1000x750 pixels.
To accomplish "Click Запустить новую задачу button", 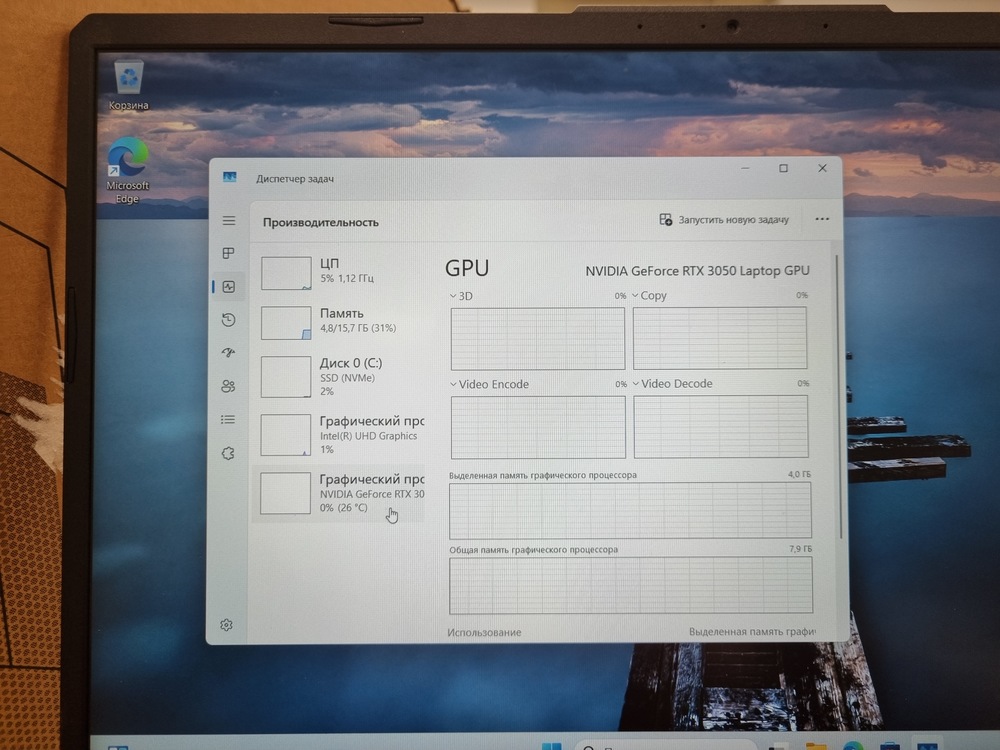I will point(724,219).
